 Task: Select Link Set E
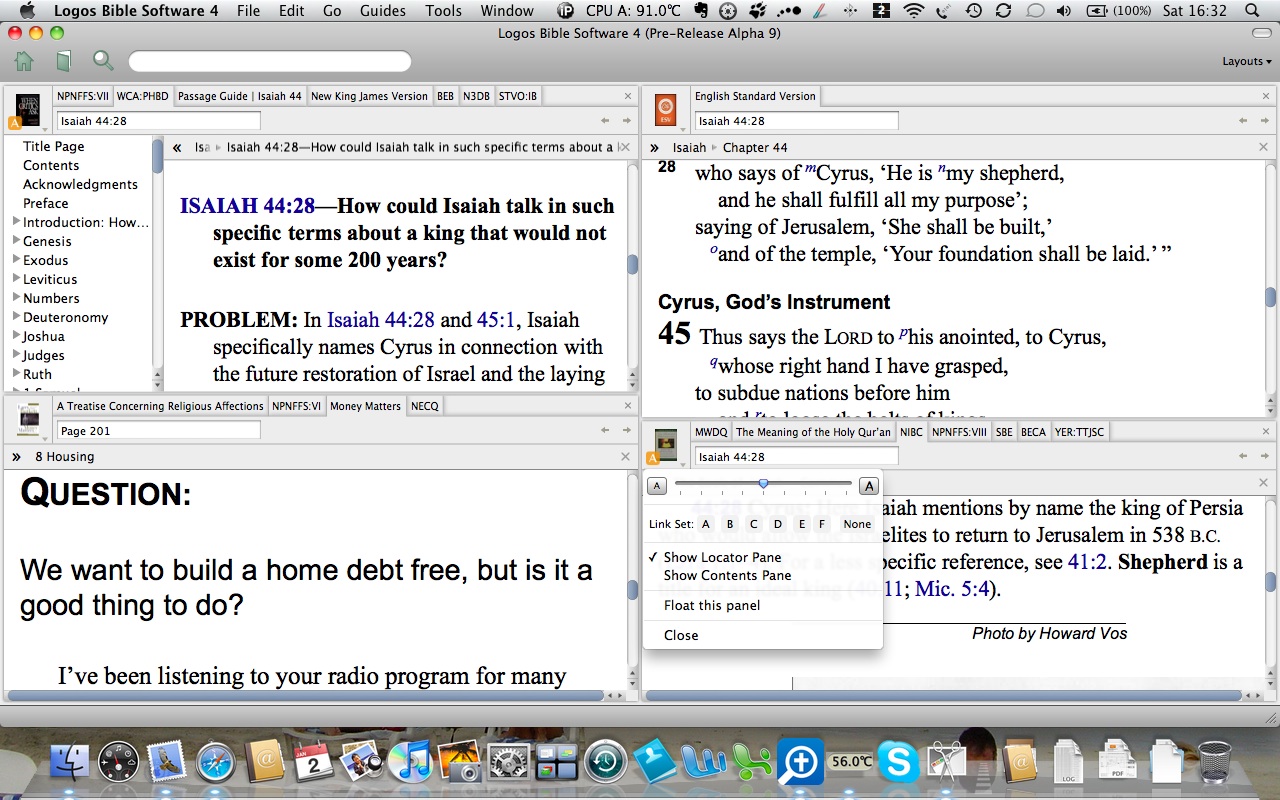802,524
